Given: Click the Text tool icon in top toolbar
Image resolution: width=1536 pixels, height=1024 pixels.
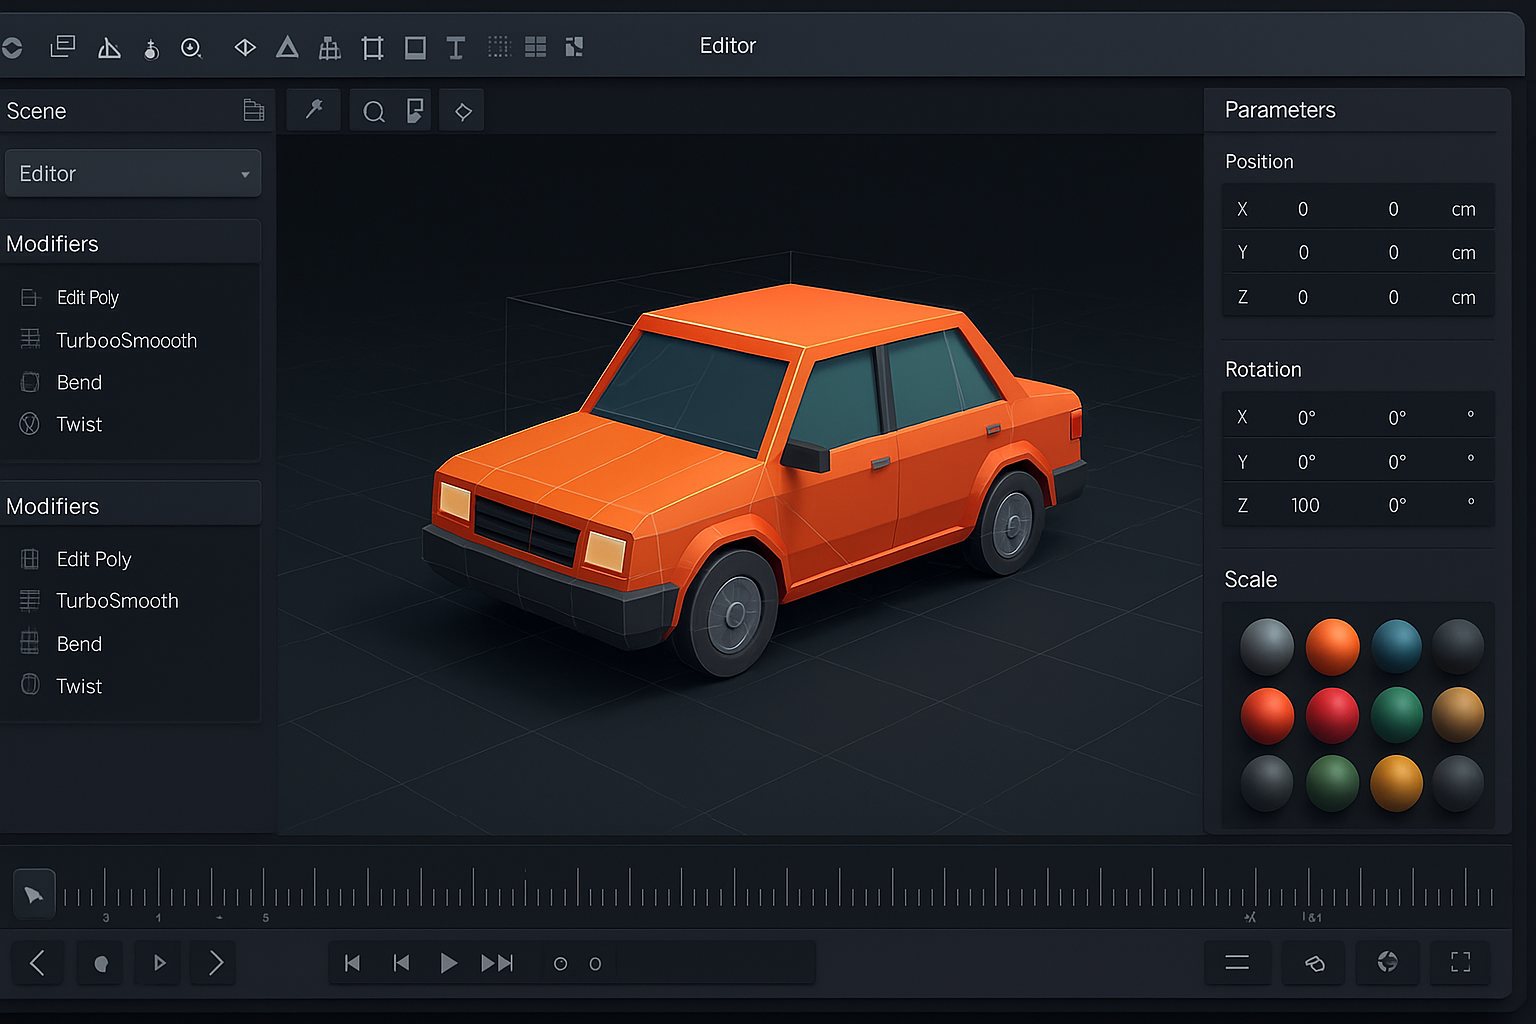Looking at the screenshot, I should (x=455, y=47).
